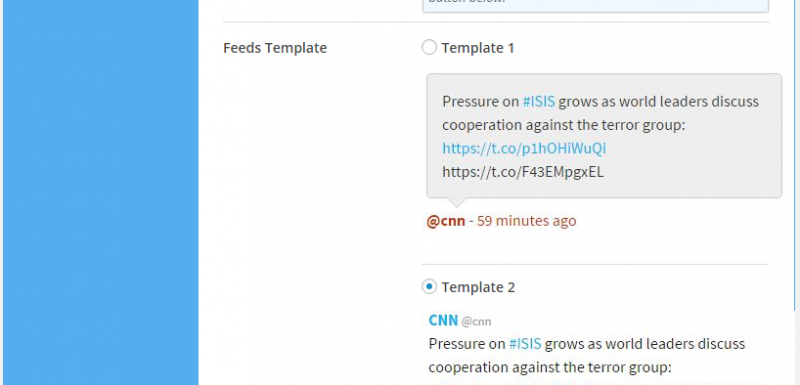Click the Template 2 tweet text about world leaders

click(x=587, y=355)
